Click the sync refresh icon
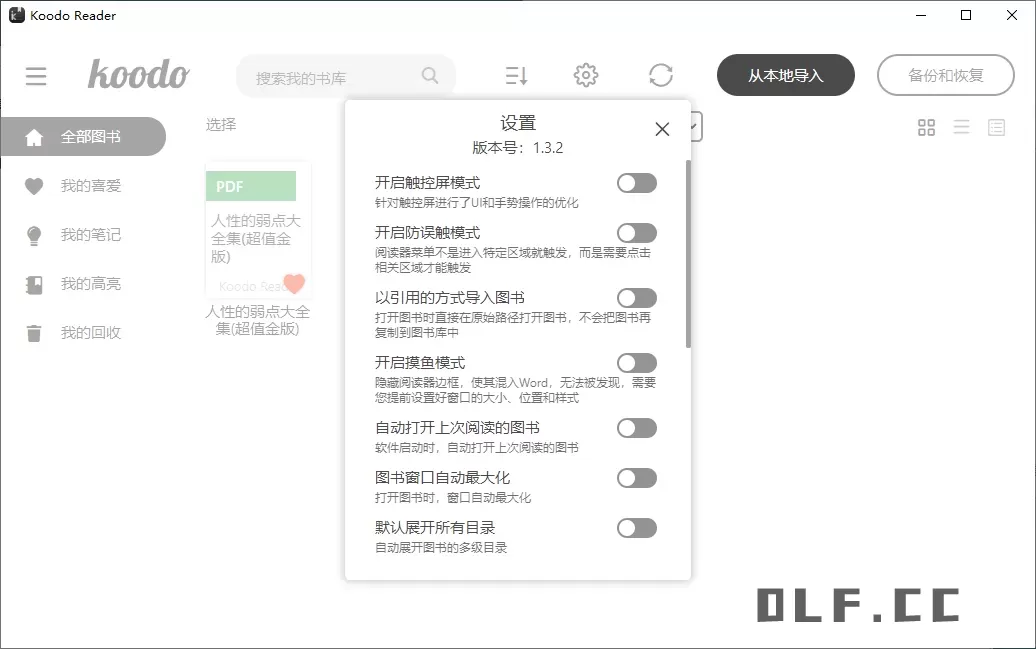This screenshot has height=649, width=1036. (x=660, y=74)
